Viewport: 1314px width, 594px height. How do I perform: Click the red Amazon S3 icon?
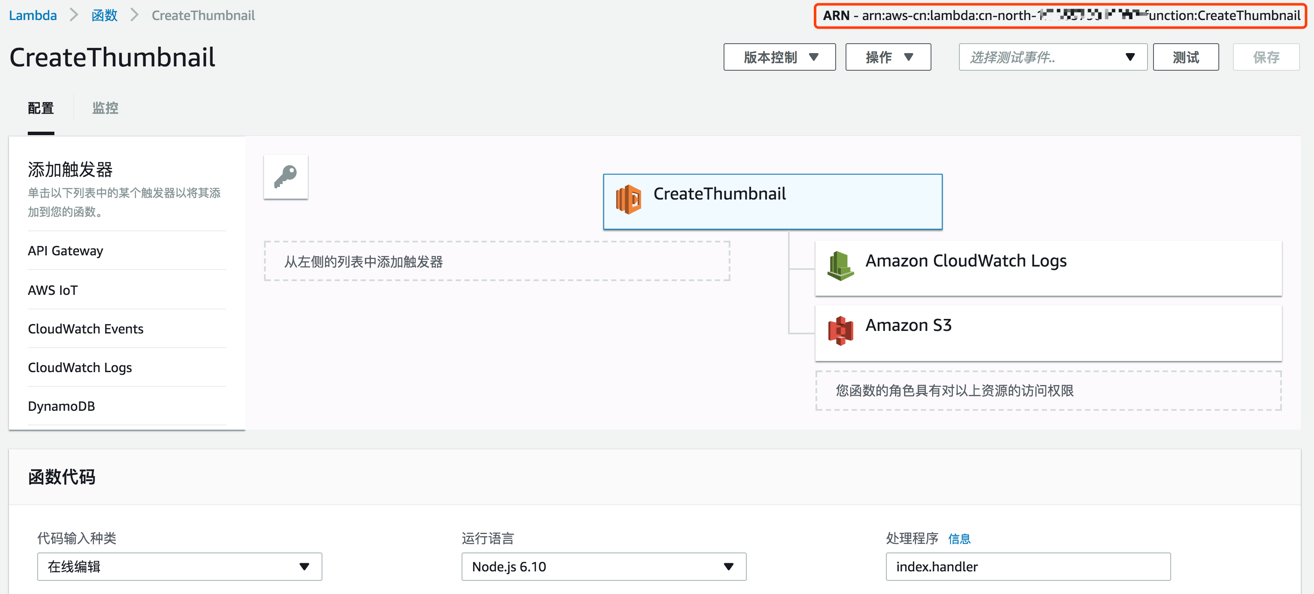point(841,330)
